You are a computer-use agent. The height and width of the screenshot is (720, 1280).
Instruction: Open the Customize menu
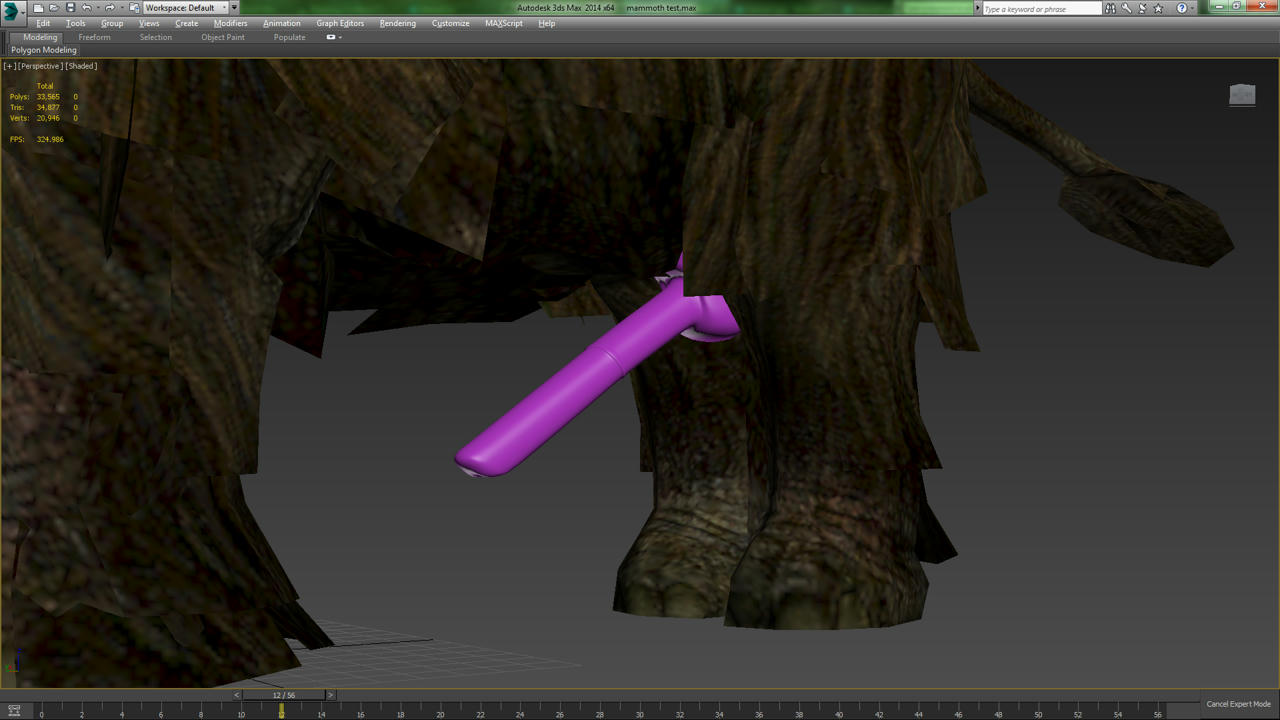[450, 23]
